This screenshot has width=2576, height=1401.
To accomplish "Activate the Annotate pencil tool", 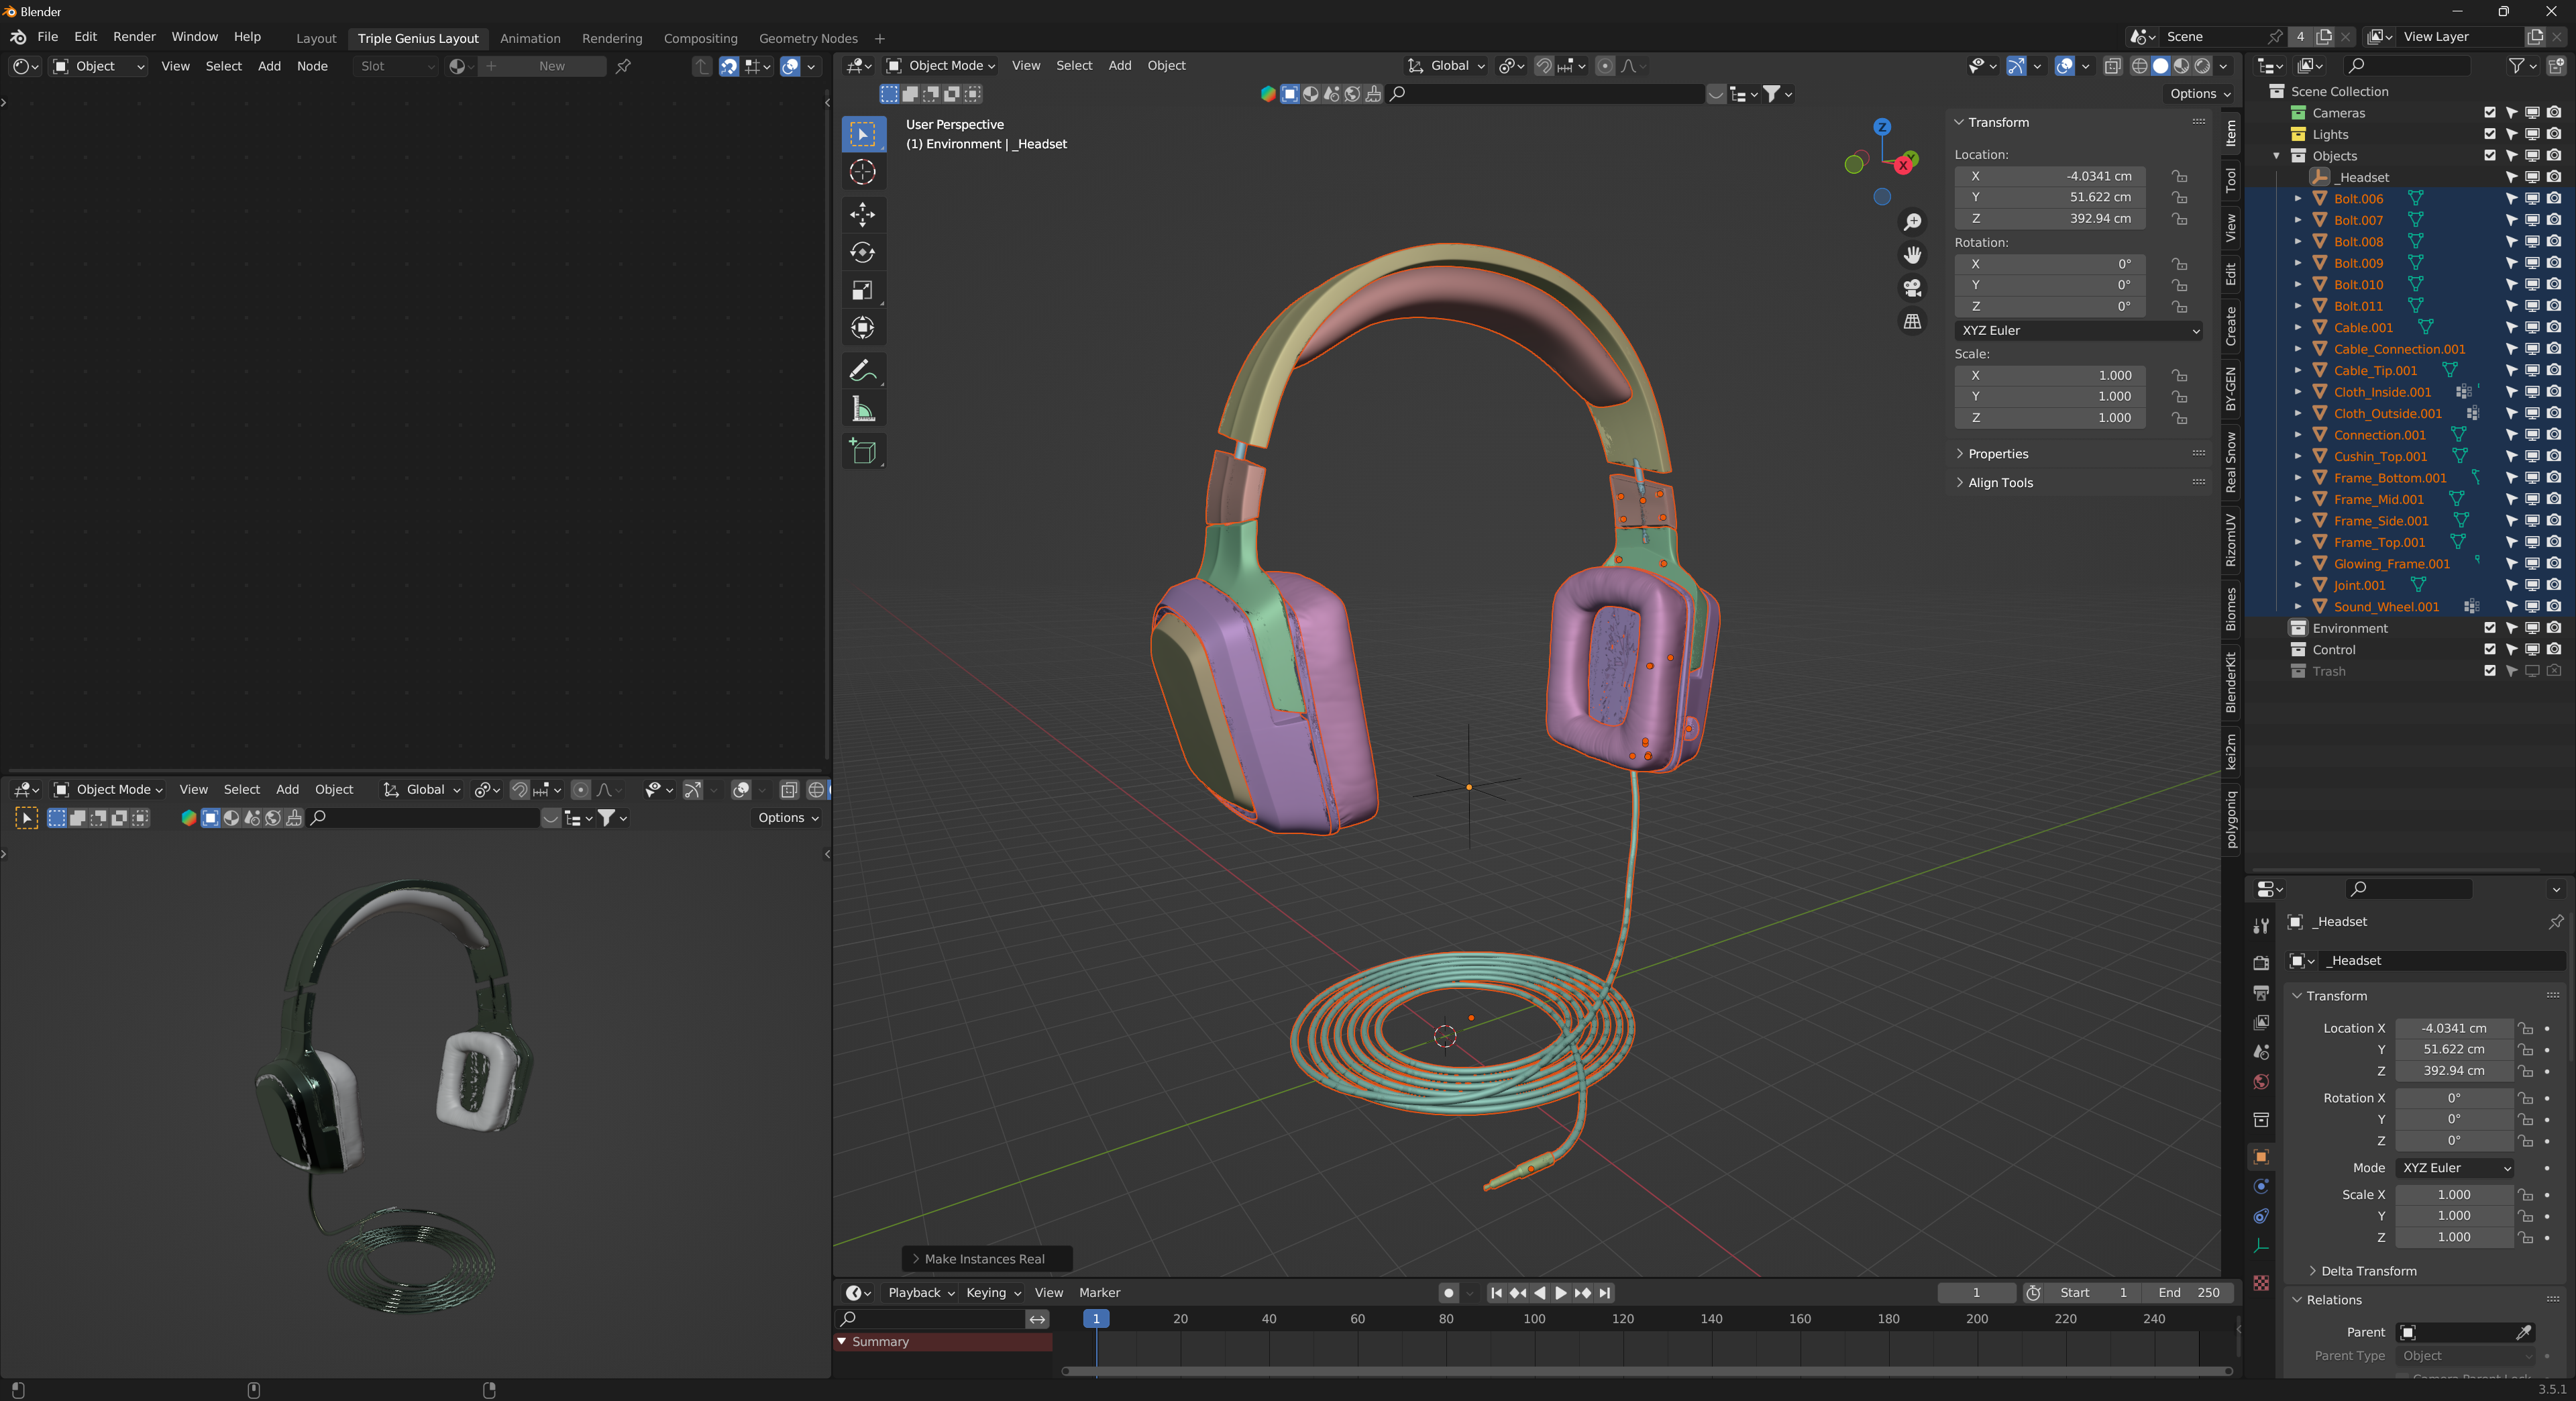I will [862, 371].
